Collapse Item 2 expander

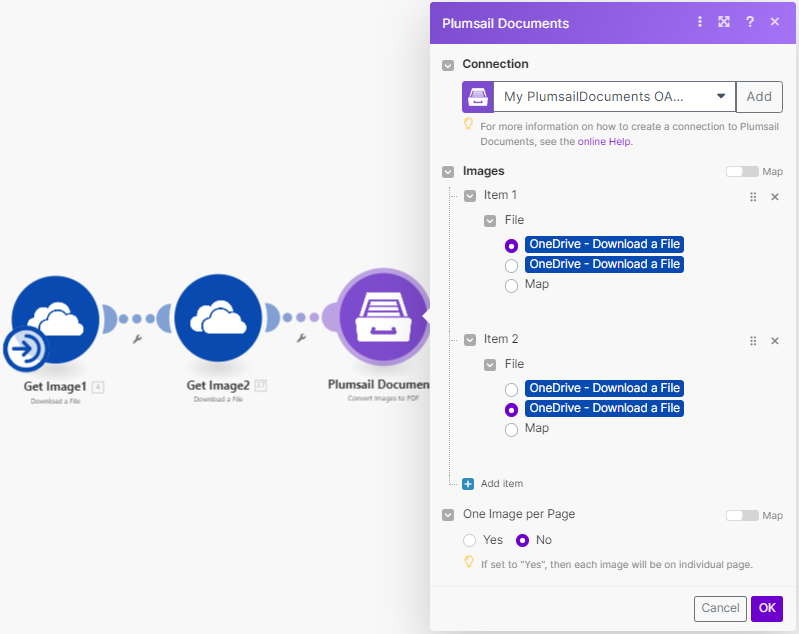click(470, 340)
